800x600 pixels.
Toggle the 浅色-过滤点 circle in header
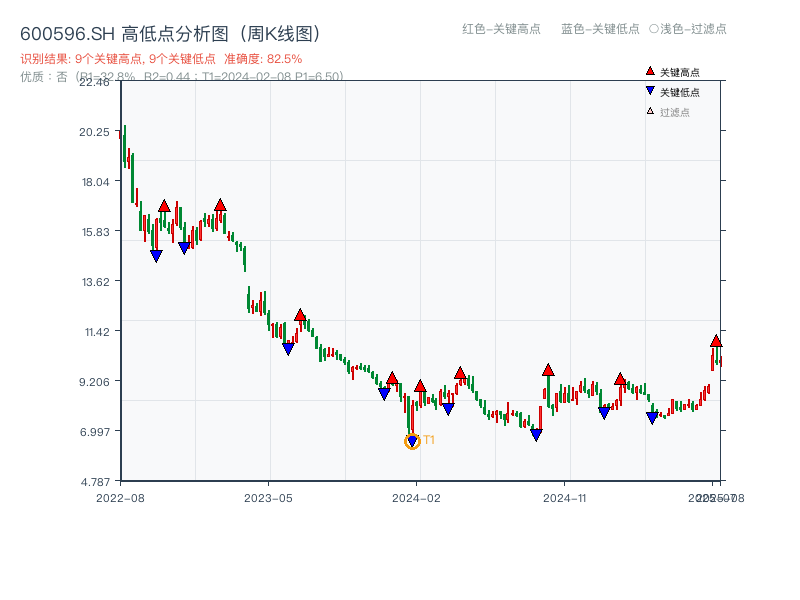pos(653,29)
